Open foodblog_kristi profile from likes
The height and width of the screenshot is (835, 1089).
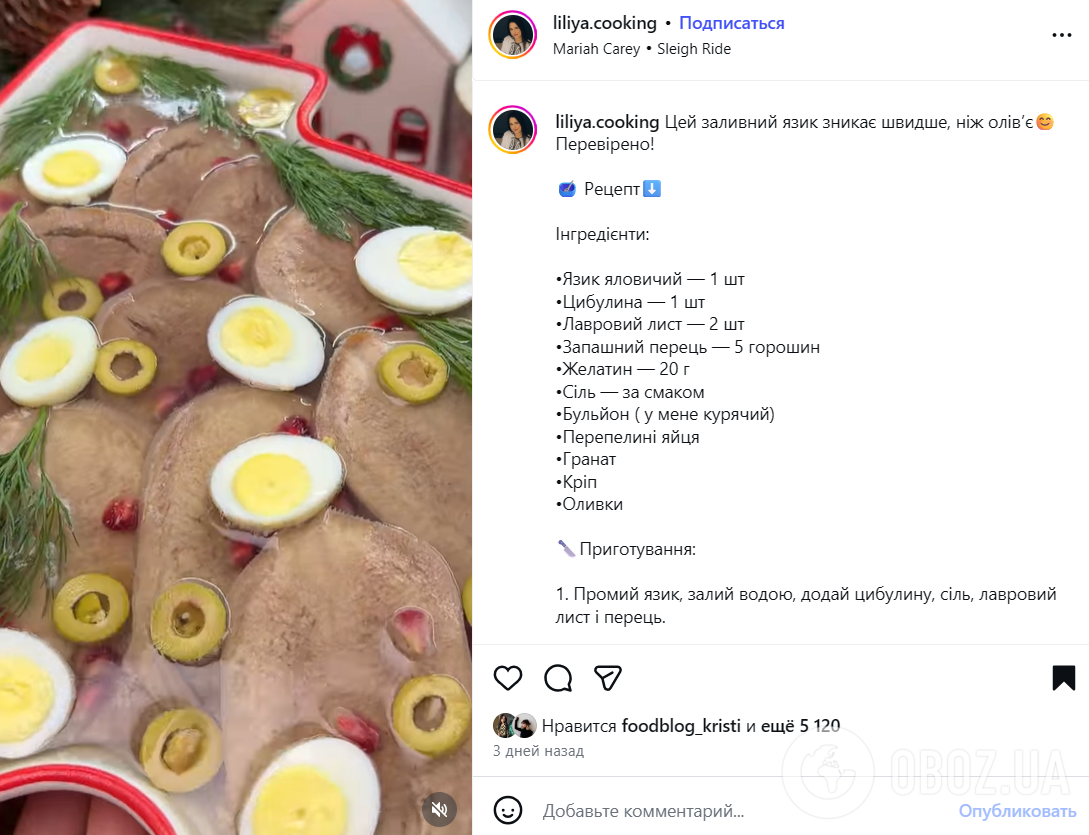coord(681,726)
